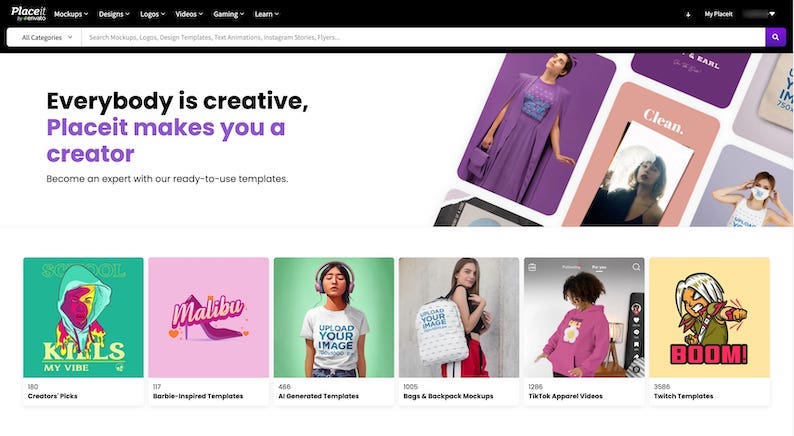Go to My Placeit
794x436 pixels.
pos(718,14)
